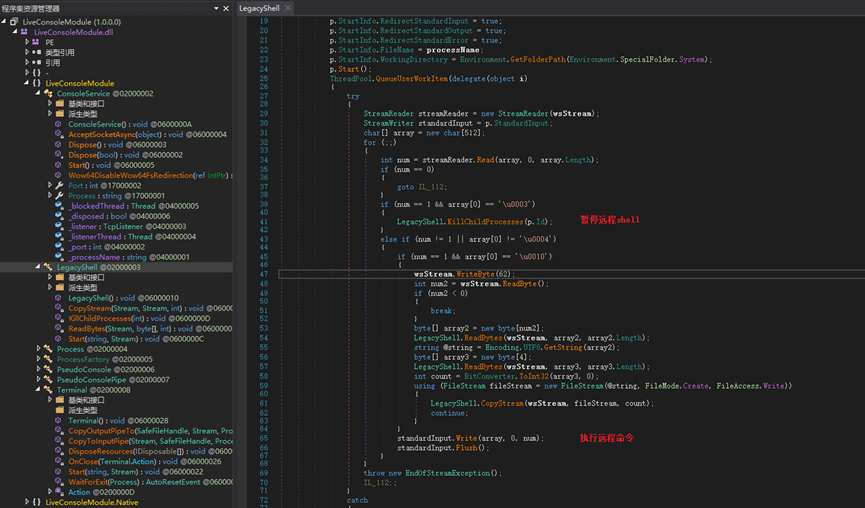Screen dimensions: 865x508
Task: Expand the PseudoConsolePipe class node
Action: (x=38, y=379)
